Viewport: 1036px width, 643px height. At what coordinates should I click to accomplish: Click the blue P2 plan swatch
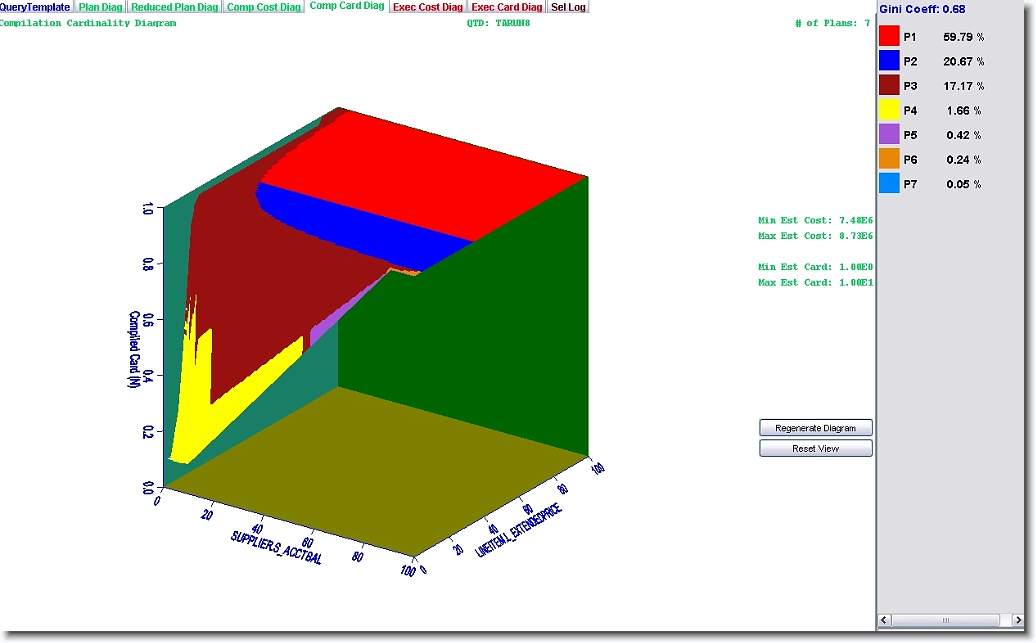[x=889, y=61]
